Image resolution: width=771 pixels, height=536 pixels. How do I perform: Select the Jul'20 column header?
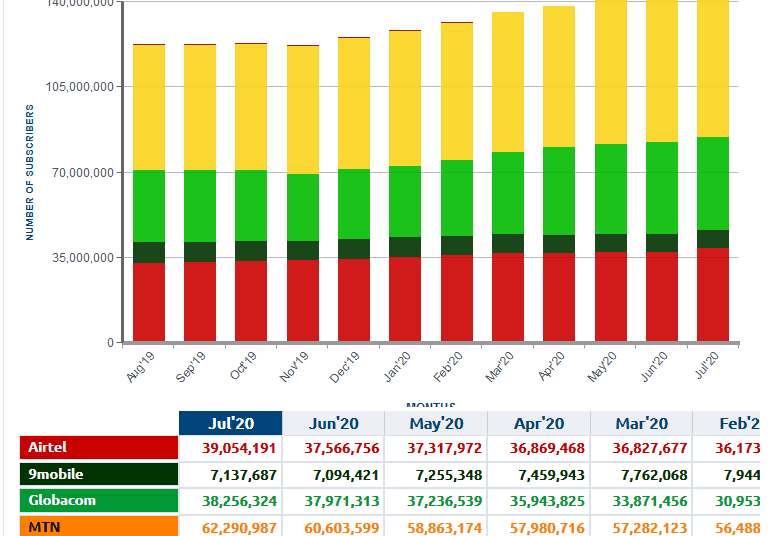(x=231, y=423)
